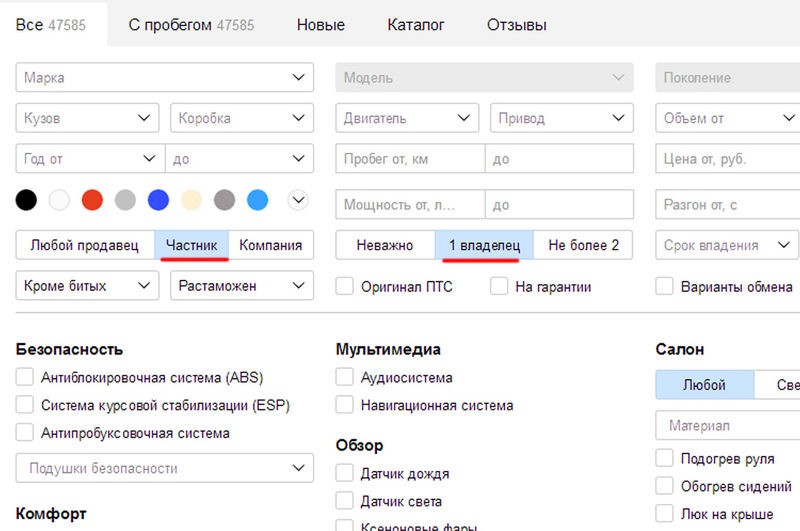Choose the blue color circle
Image resolution: width=800 pixels, height=531 pixels.
click(x=158, y=201)
